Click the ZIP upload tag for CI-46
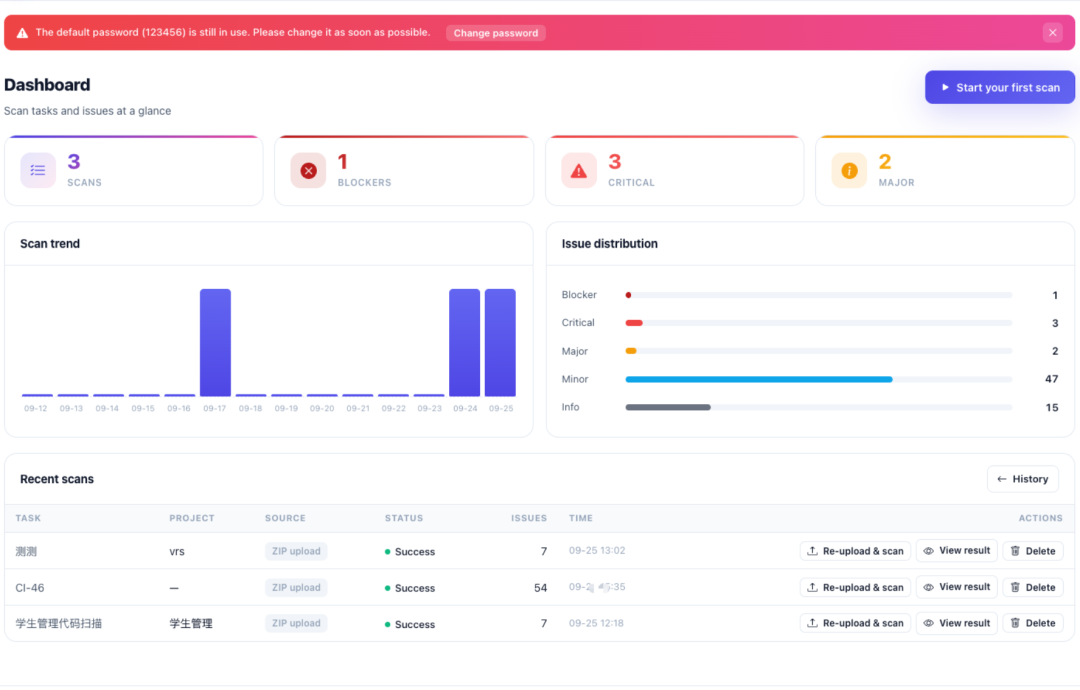Viewport: 1080px width, 690px height. [296, 587]
